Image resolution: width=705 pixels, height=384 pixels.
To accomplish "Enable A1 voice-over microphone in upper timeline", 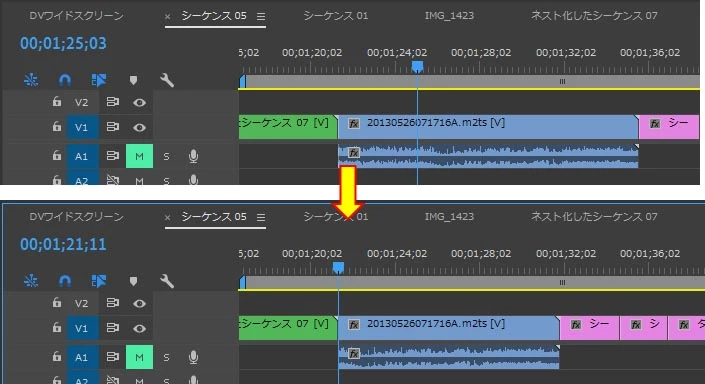I will pos(193,156).
